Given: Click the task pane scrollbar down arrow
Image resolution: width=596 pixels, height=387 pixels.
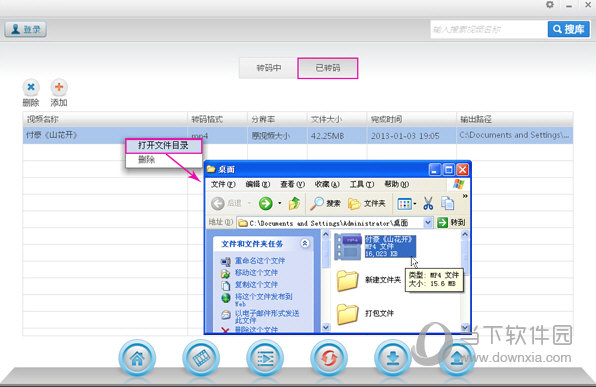Looking at the screenshot, I should (x=326, y=327).
